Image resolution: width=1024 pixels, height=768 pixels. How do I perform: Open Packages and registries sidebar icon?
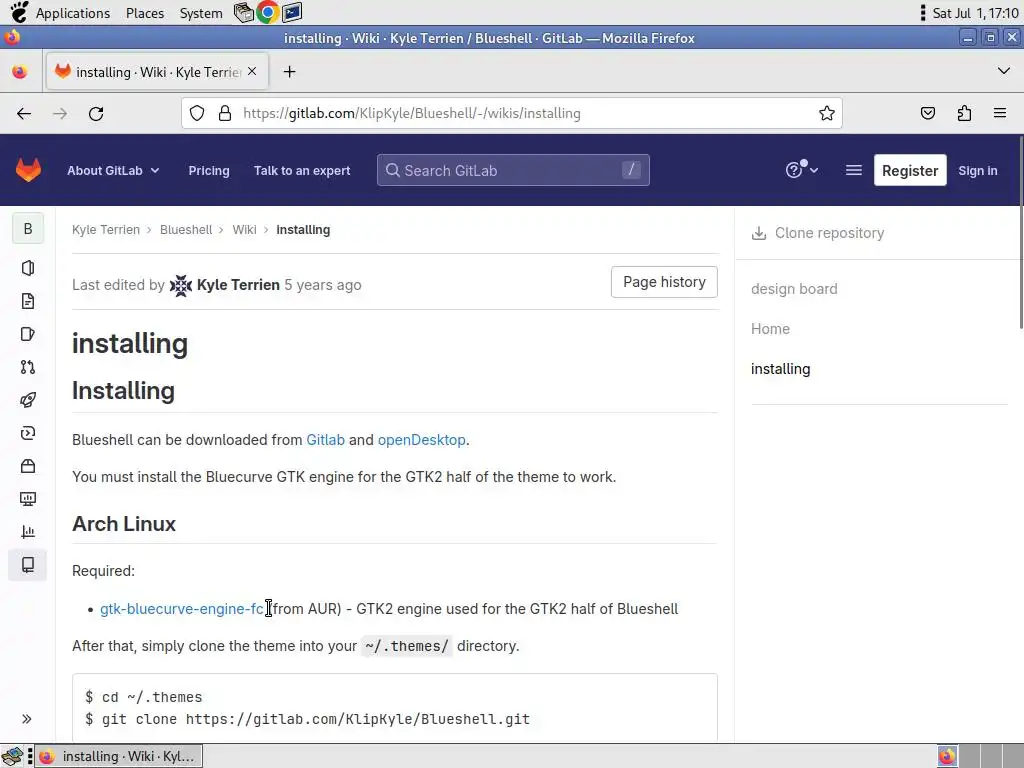28,466
